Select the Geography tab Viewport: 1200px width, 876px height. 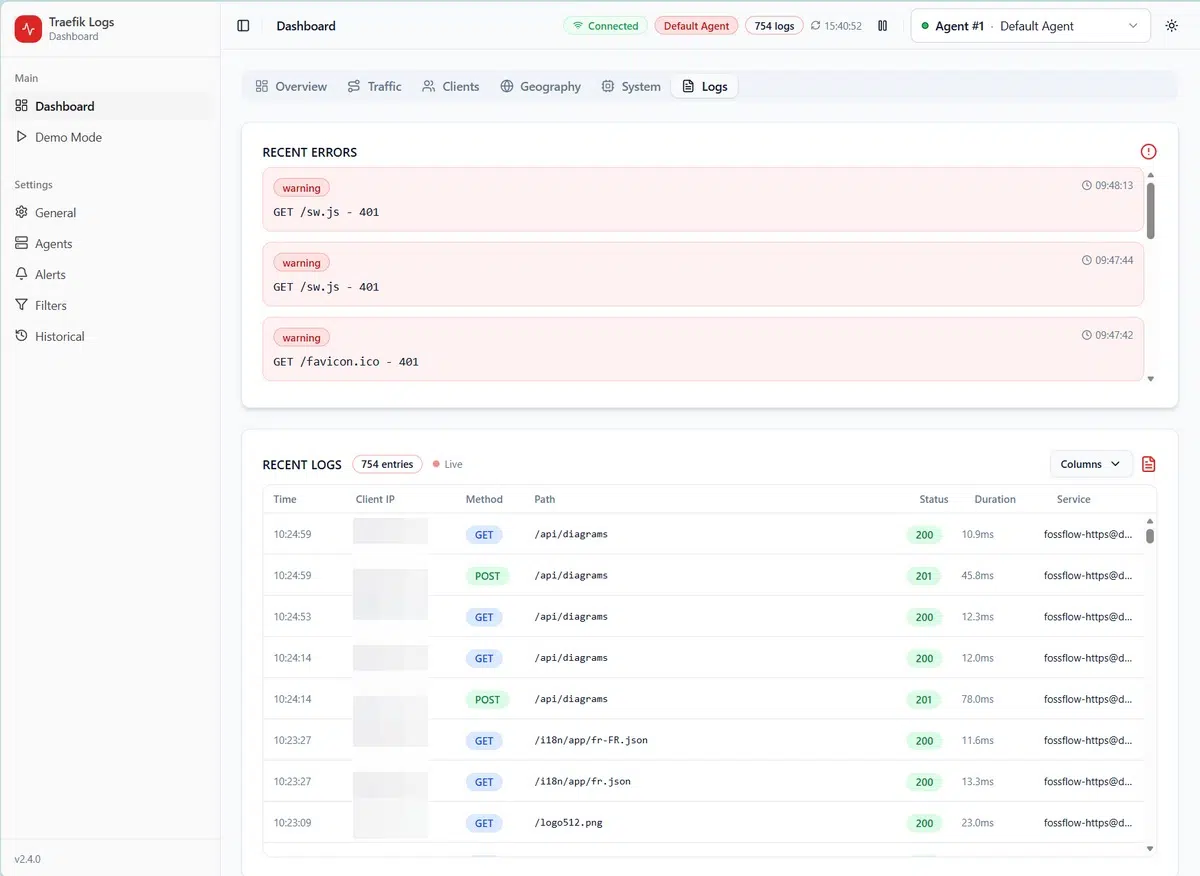tap(540, 87)
